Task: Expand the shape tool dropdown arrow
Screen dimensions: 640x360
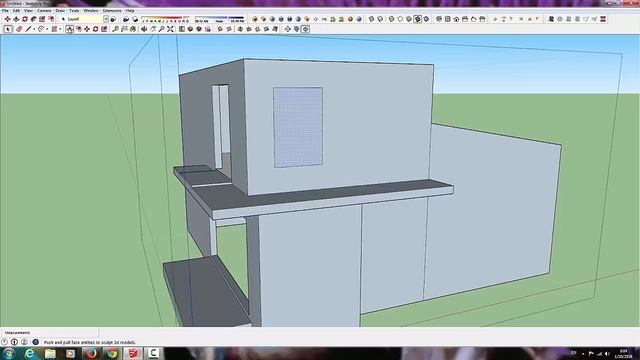Action: coord(60,29)
